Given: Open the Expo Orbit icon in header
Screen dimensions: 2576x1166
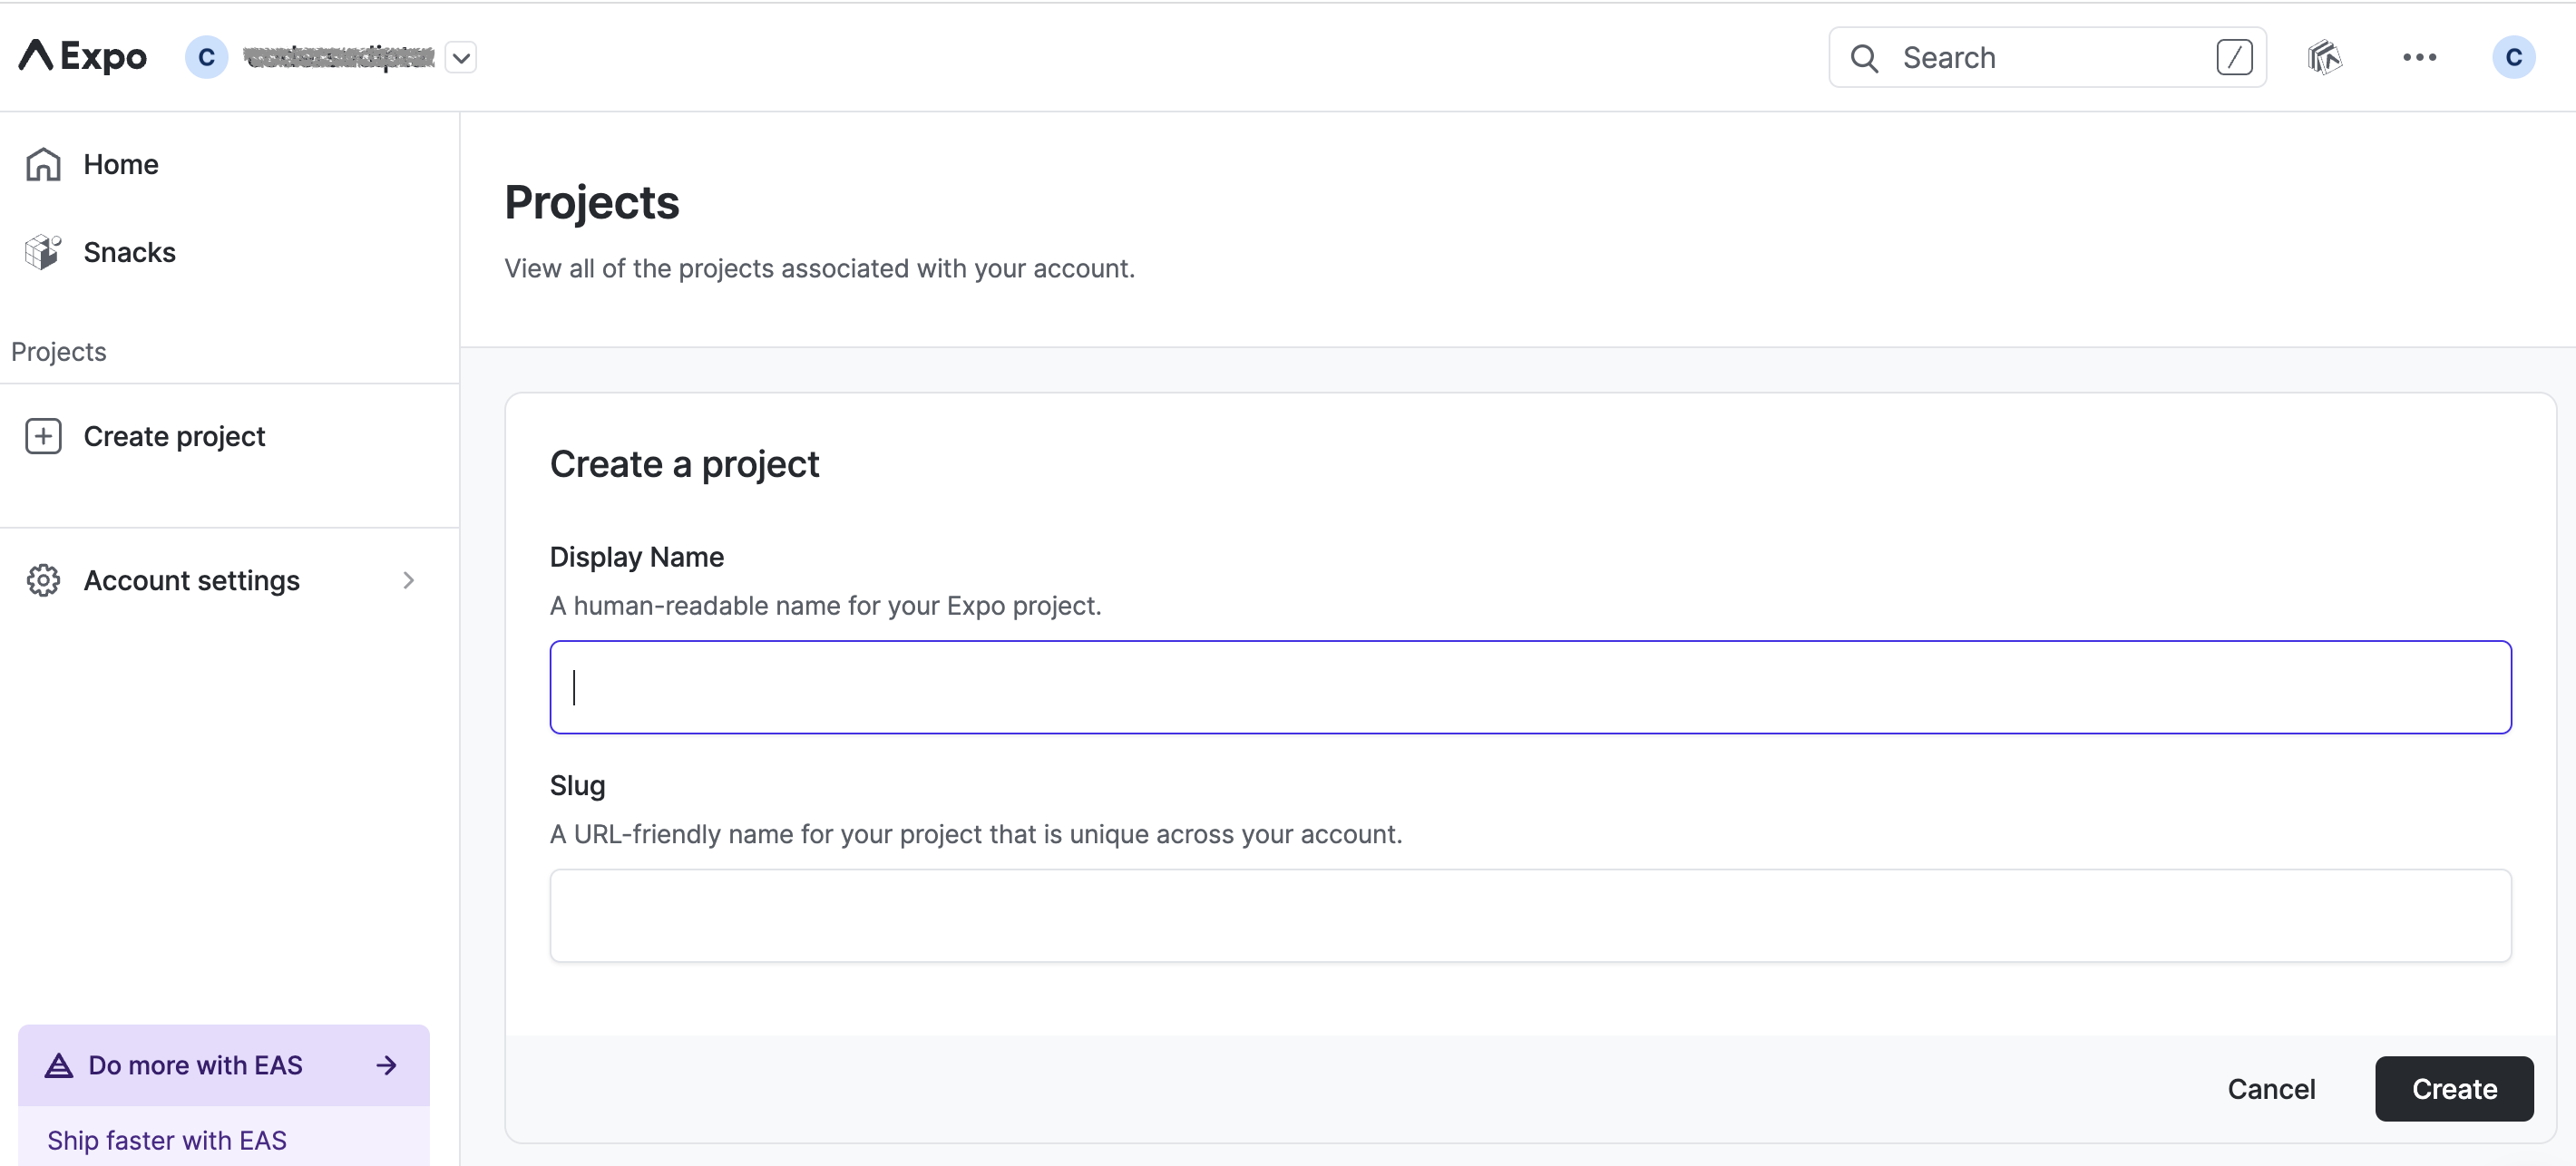Looking at the screenshot, I should tap(2325, 57).
